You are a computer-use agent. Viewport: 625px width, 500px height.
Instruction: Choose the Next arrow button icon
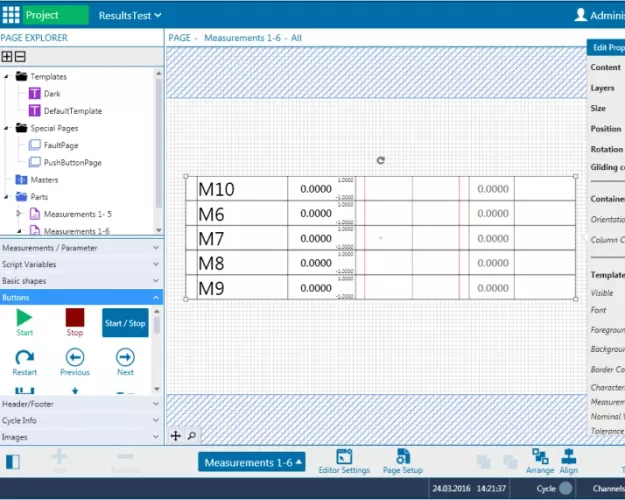(x=125, y=358)
